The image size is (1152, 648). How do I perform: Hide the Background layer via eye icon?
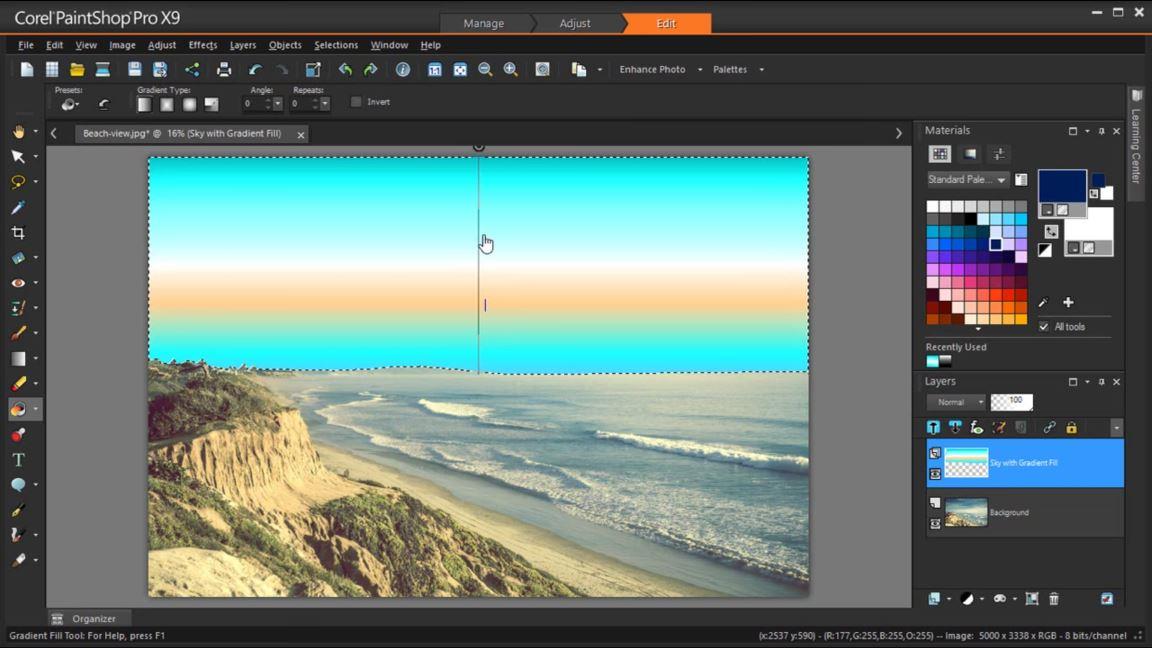[935, 524]
